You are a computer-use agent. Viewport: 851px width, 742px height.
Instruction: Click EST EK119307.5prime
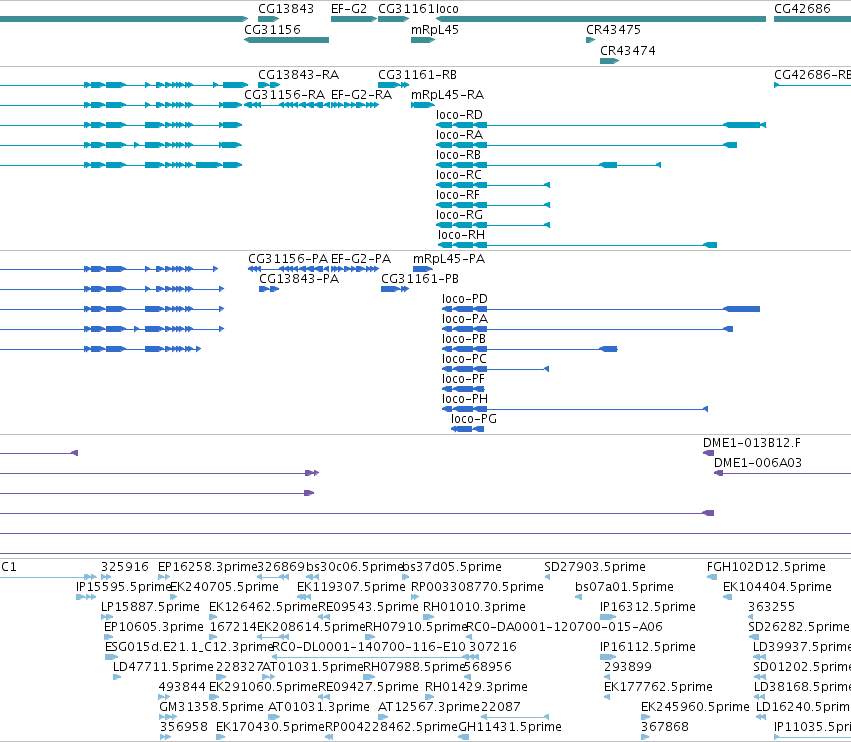pyautogui.click(x=351, y=587)
